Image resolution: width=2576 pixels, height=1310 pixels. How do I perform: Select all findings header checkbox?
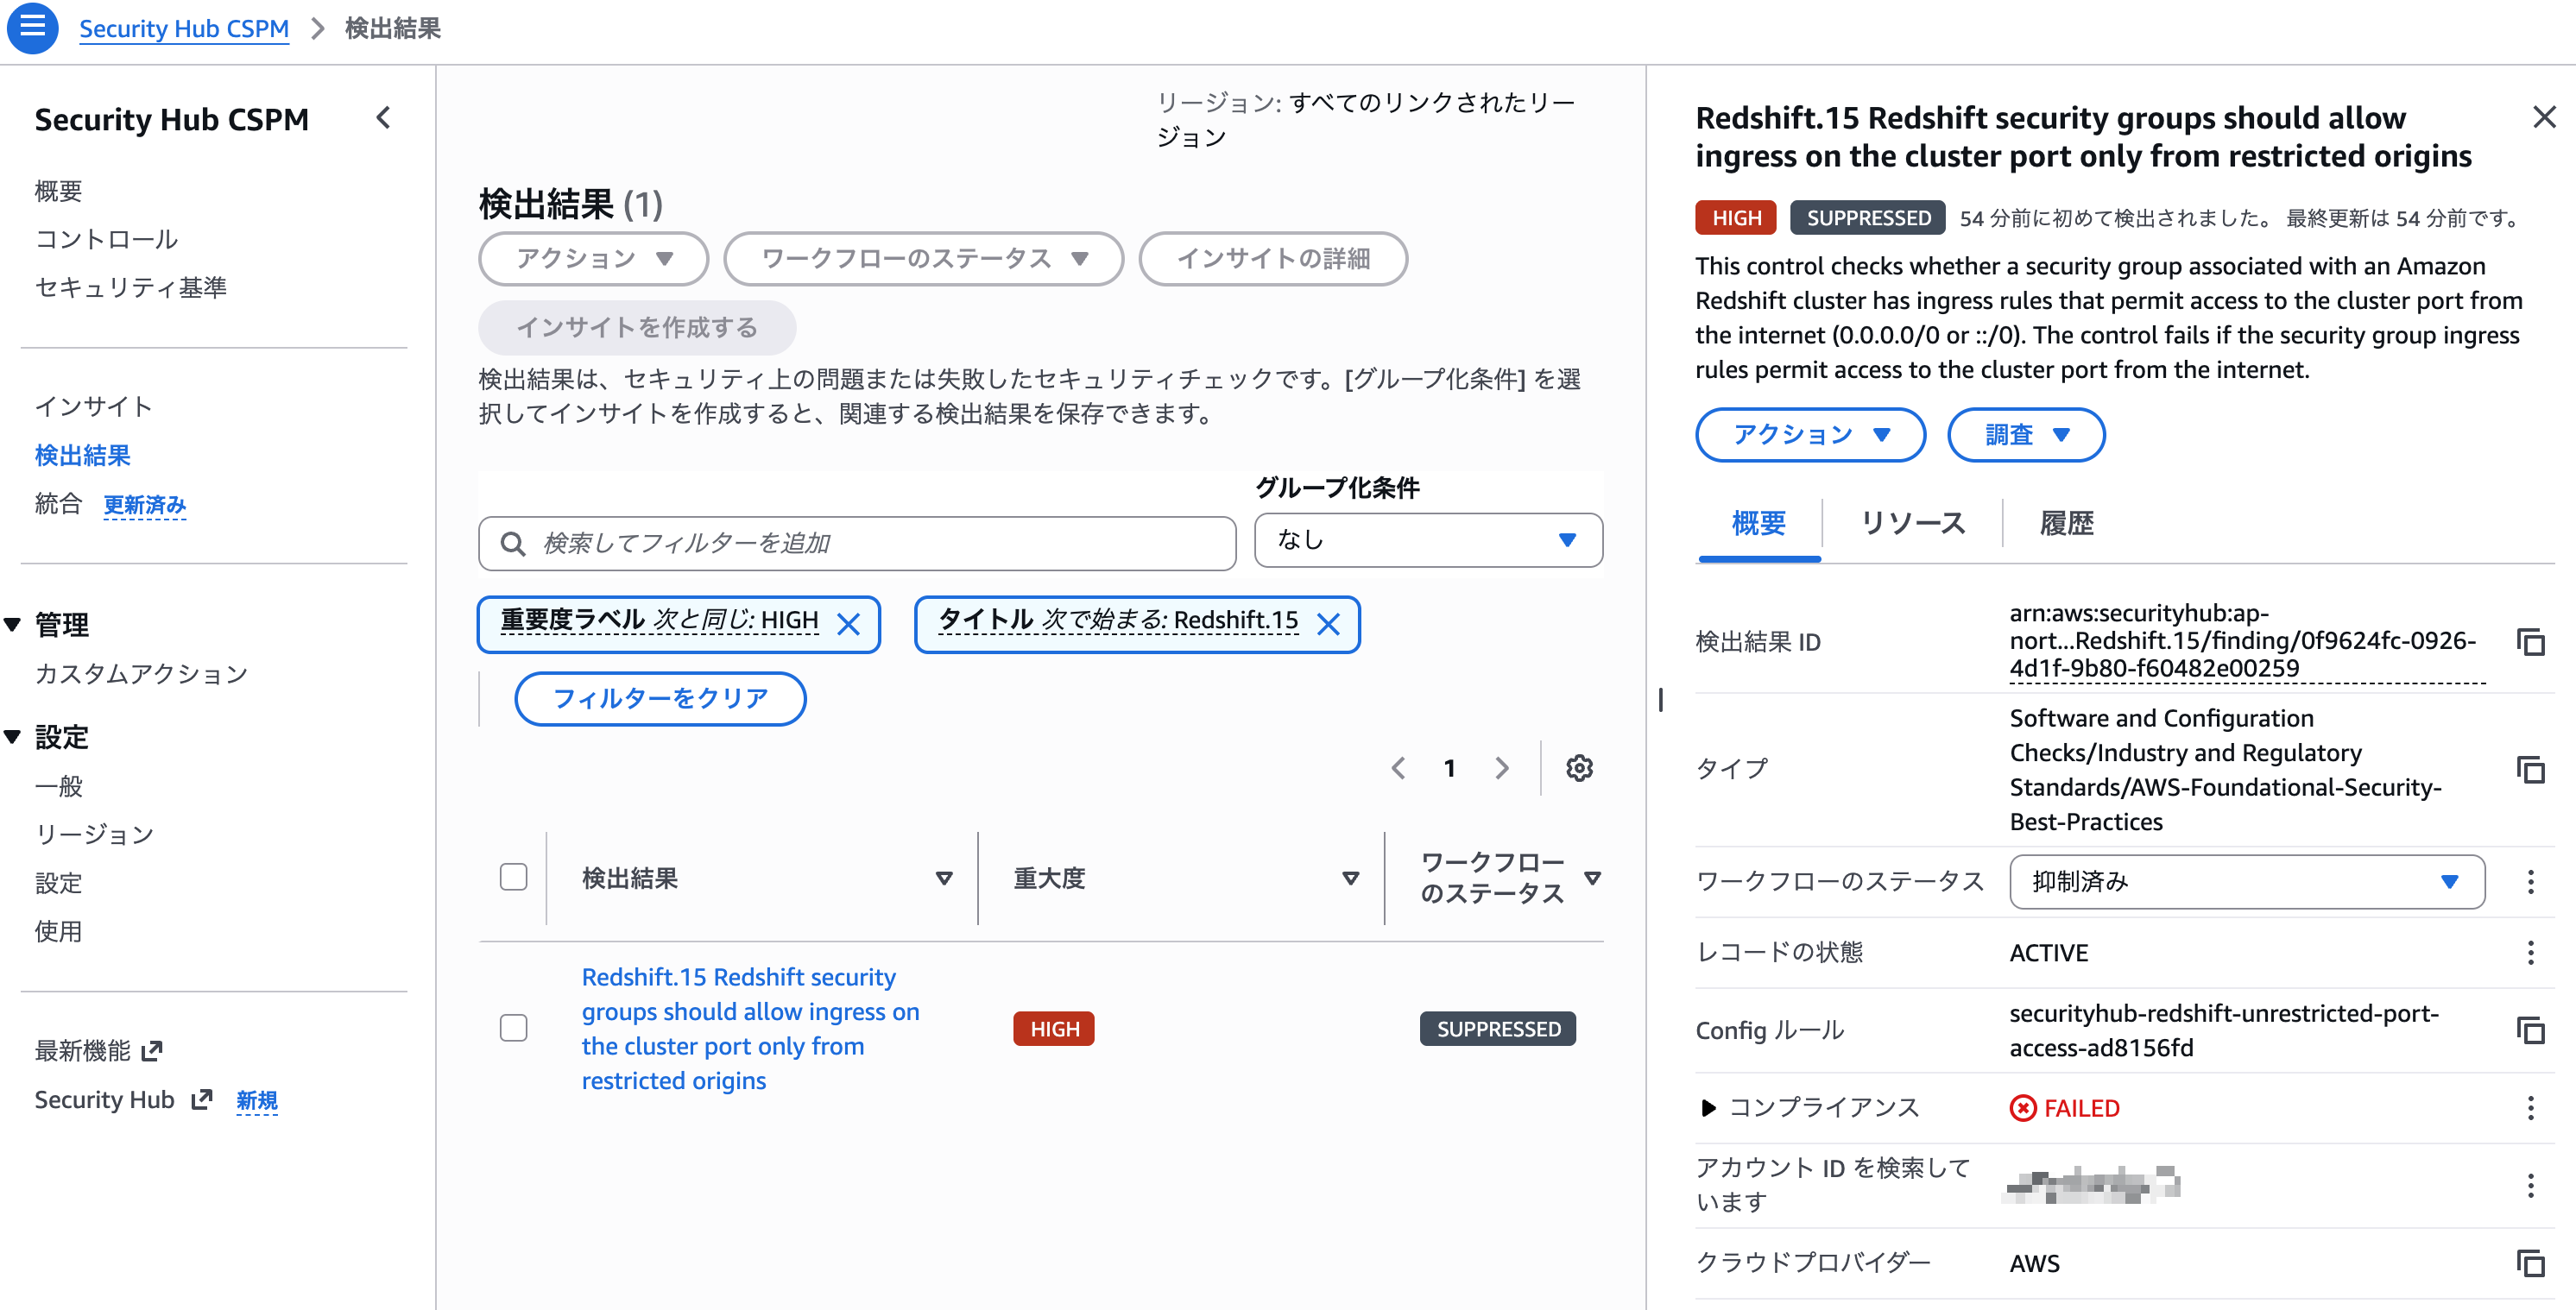tap(513, 877)
